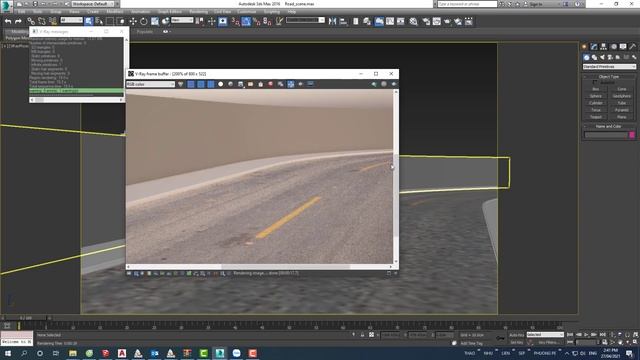Click the Cylinder primitive button
The height and width of the screenshot is (360, 640).
(x=596, y=103)
